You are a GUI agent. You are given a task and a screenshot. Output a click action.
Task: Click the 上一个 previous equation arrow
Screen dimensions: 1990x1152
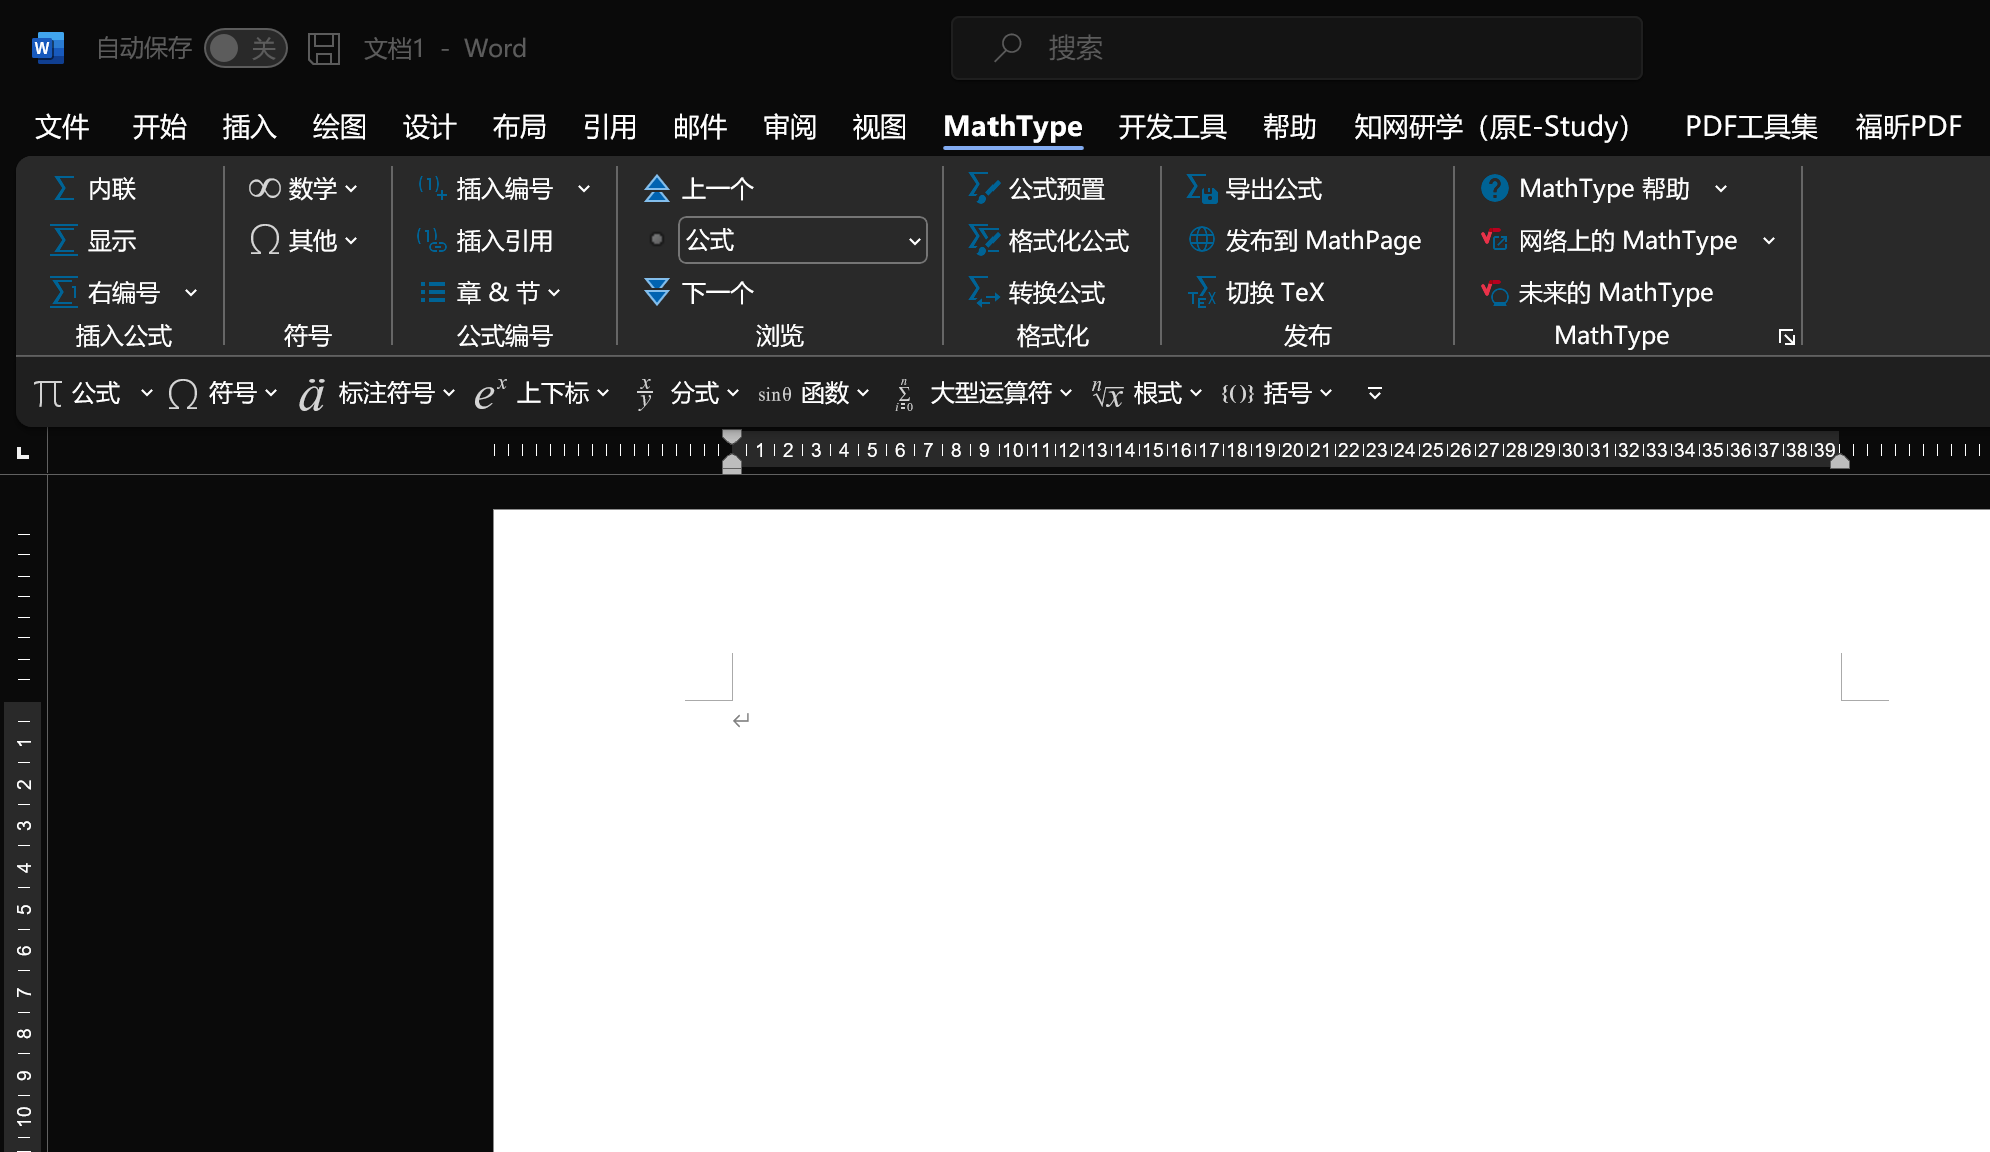[657, 188]
